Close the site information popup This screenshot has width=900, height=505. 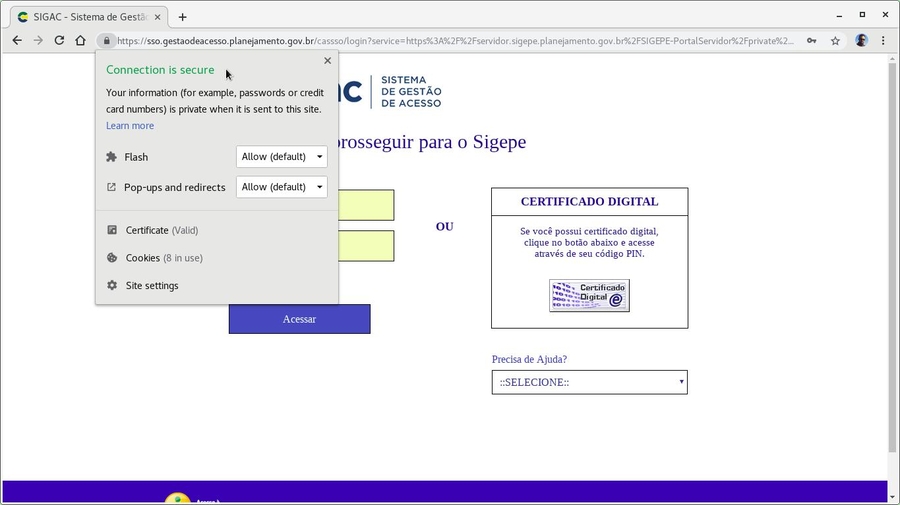click(327, 61)
